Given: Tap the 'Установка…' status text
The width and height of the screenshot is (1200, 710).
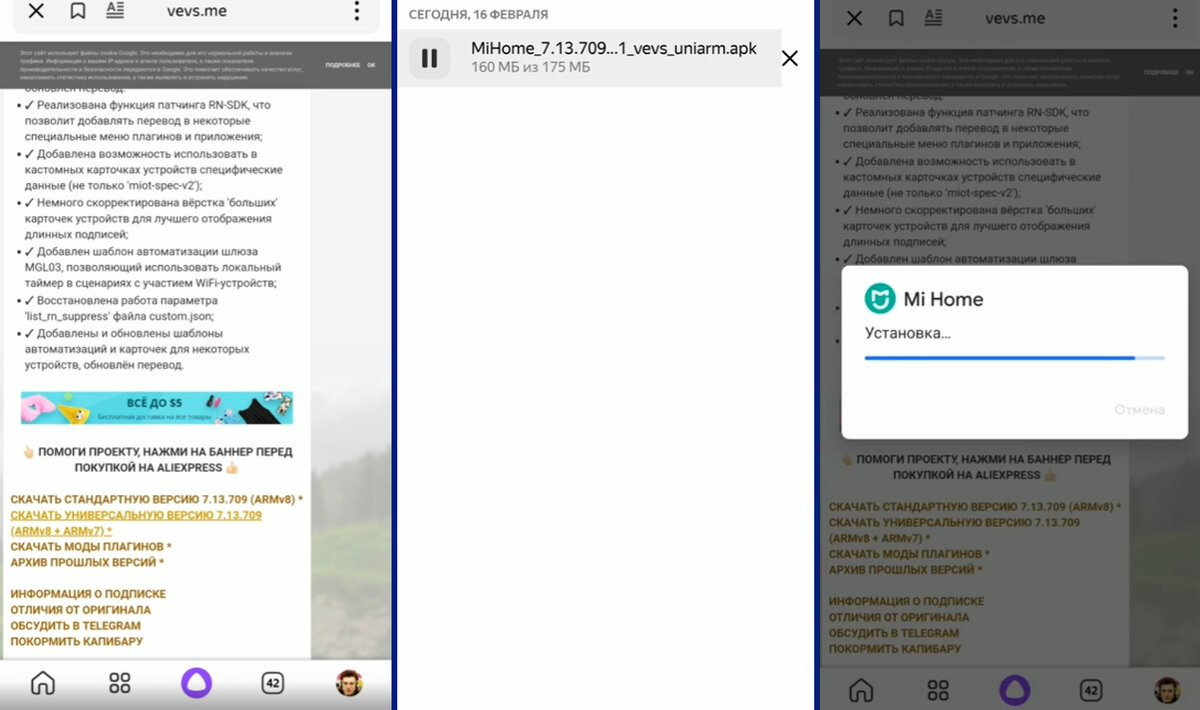Looking at the screenshot, I should (907, 333).
